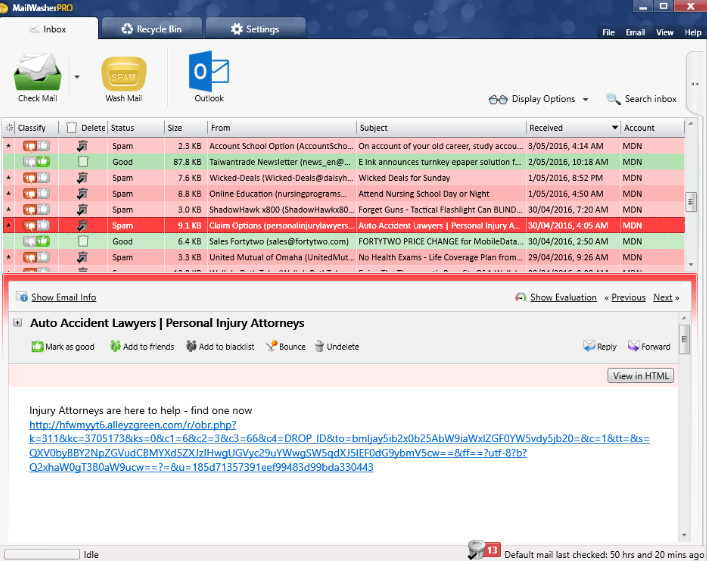Open the Email menu
707x561 pixels.
pyautogui.click(x=635, y=32)
